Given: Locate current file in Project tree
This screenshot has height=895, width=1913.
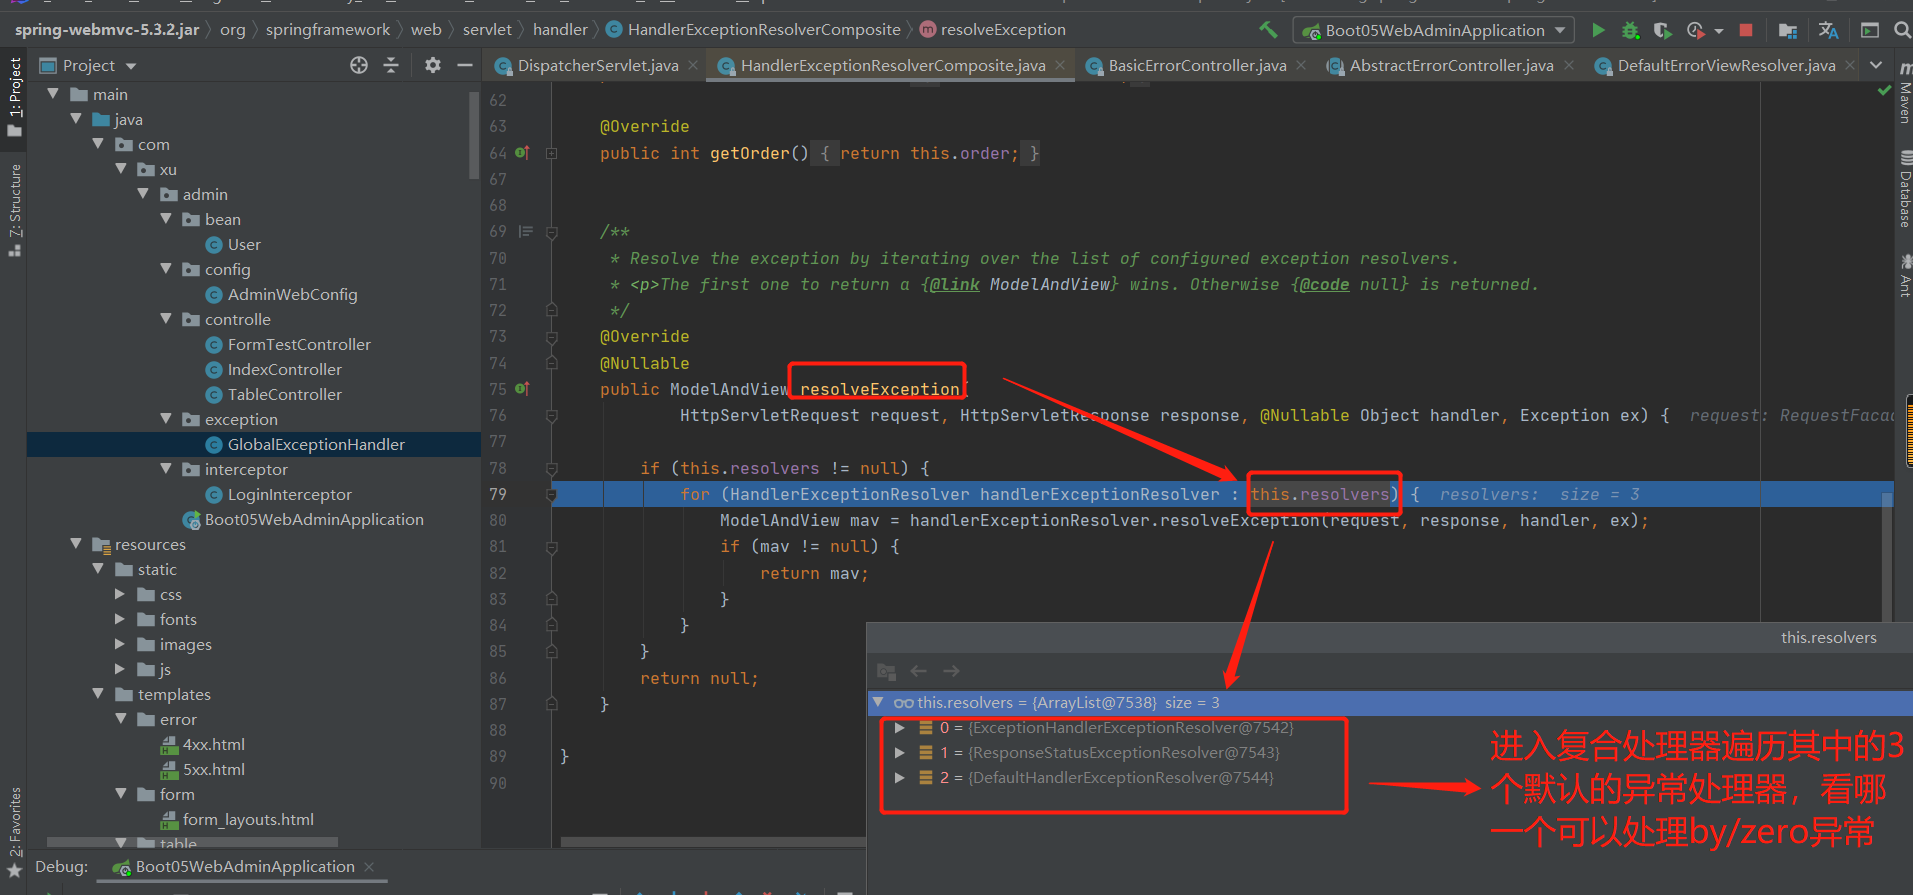Looking at the screenshot, I should click(x=359, y=65).
